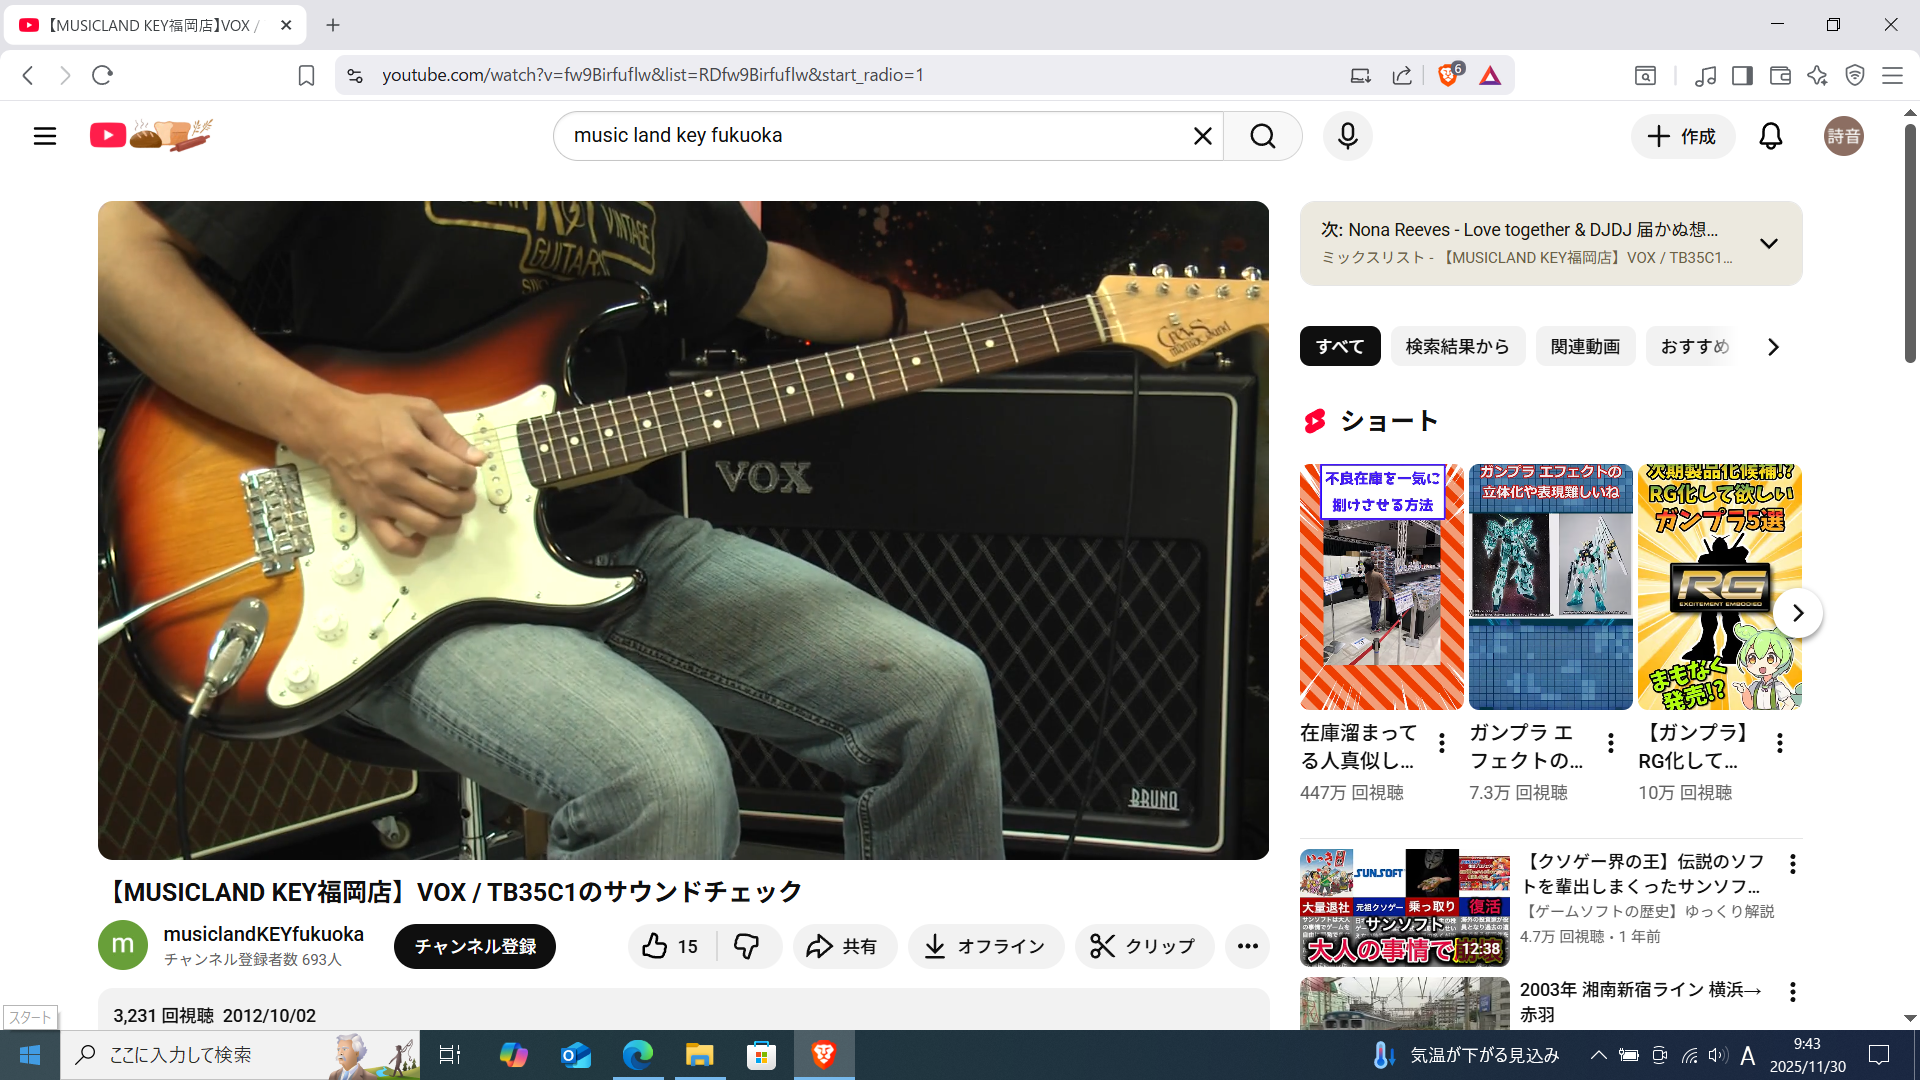Click the 共有 share button
Viewport: 1920px width, 1080px height.
coord(844,946)
